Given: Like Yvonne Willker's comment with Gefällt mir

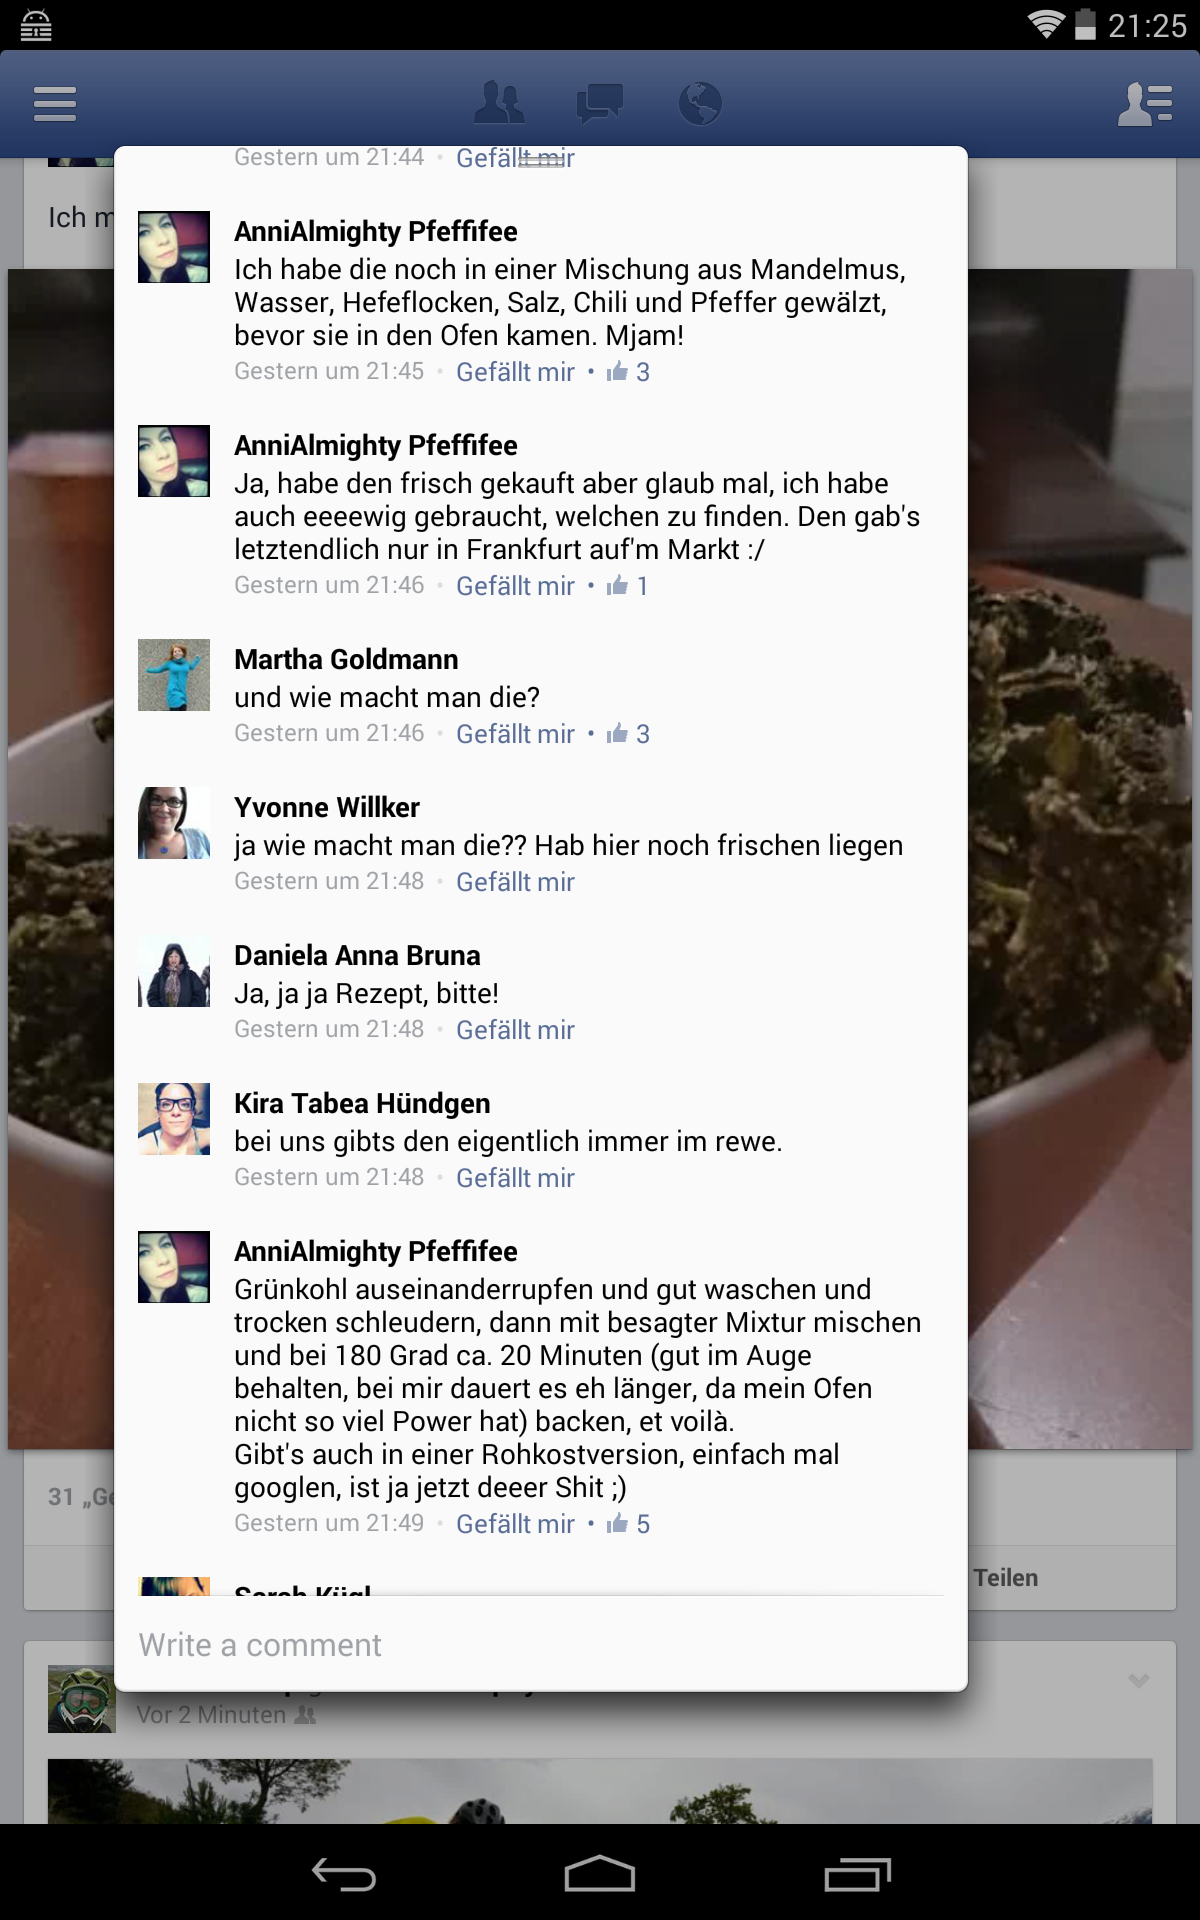Looking at the screenshot, I should point(515,882).
